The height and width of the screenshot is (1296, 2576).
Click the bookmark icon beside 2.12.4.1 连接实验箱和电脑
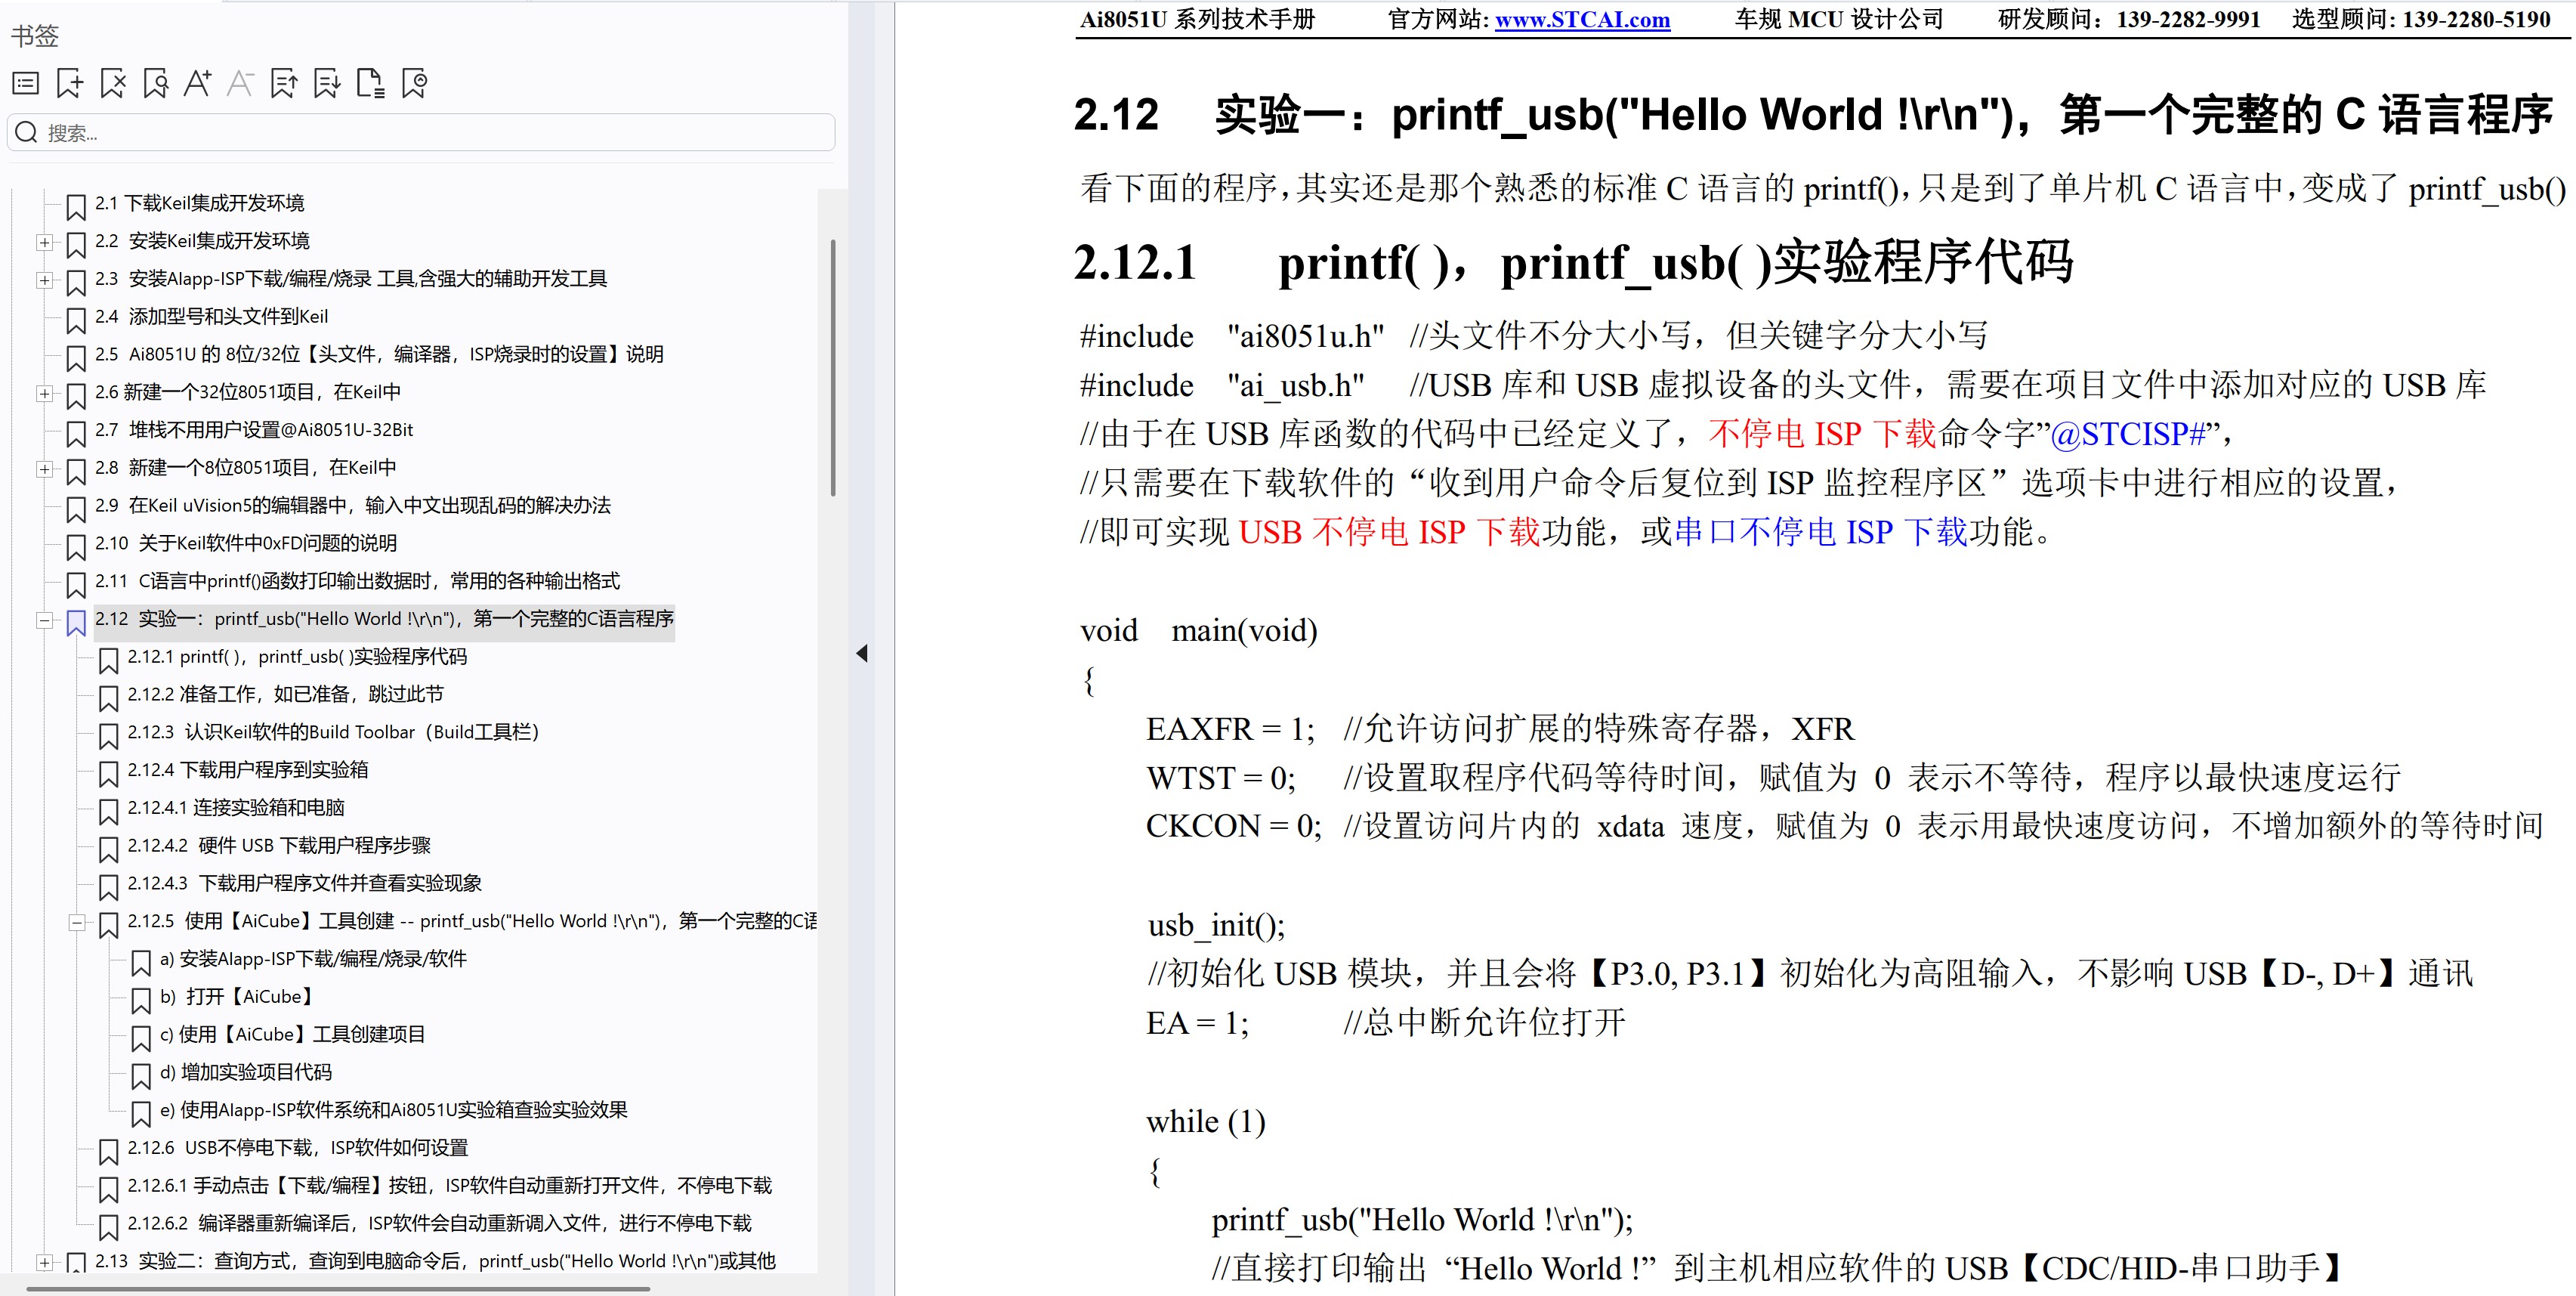[109, 812]
